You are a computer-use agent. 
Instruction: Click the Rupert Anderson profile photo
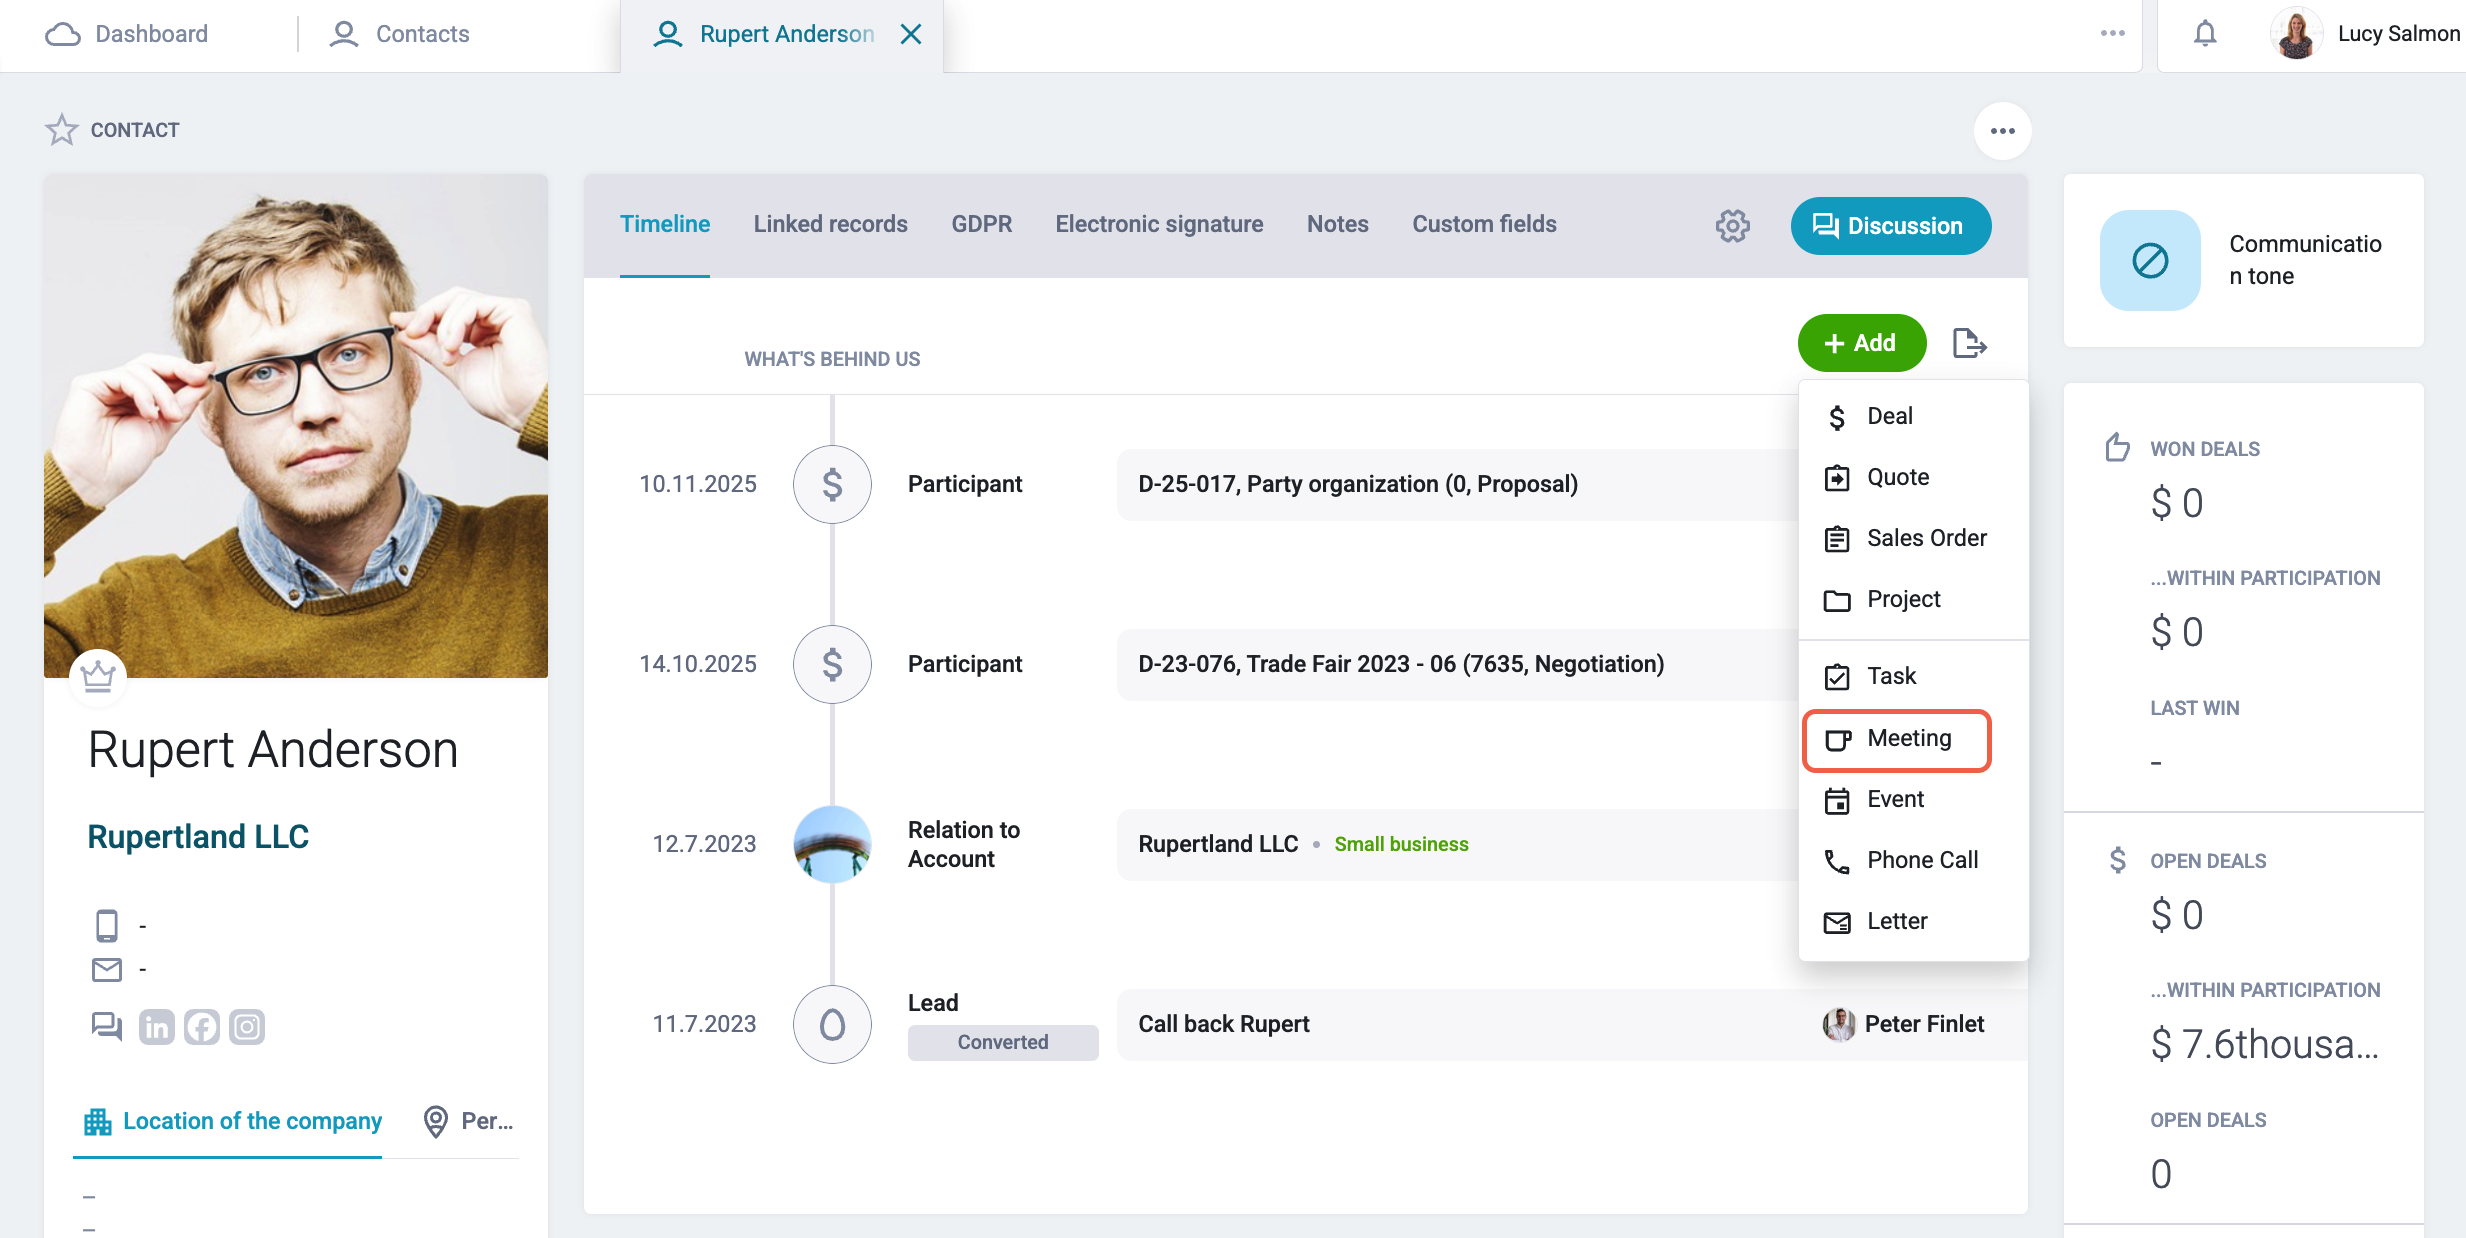coord(296,427)
